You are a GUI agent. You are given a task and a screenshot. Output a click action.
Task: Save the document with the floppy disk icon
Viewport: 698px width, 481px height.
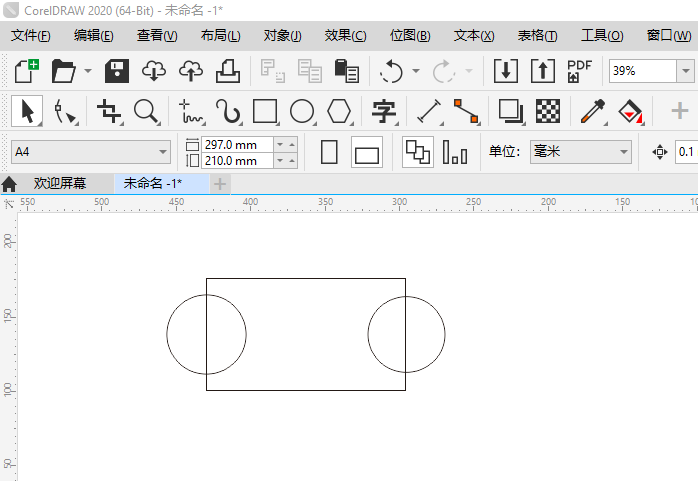coord(117,71)
